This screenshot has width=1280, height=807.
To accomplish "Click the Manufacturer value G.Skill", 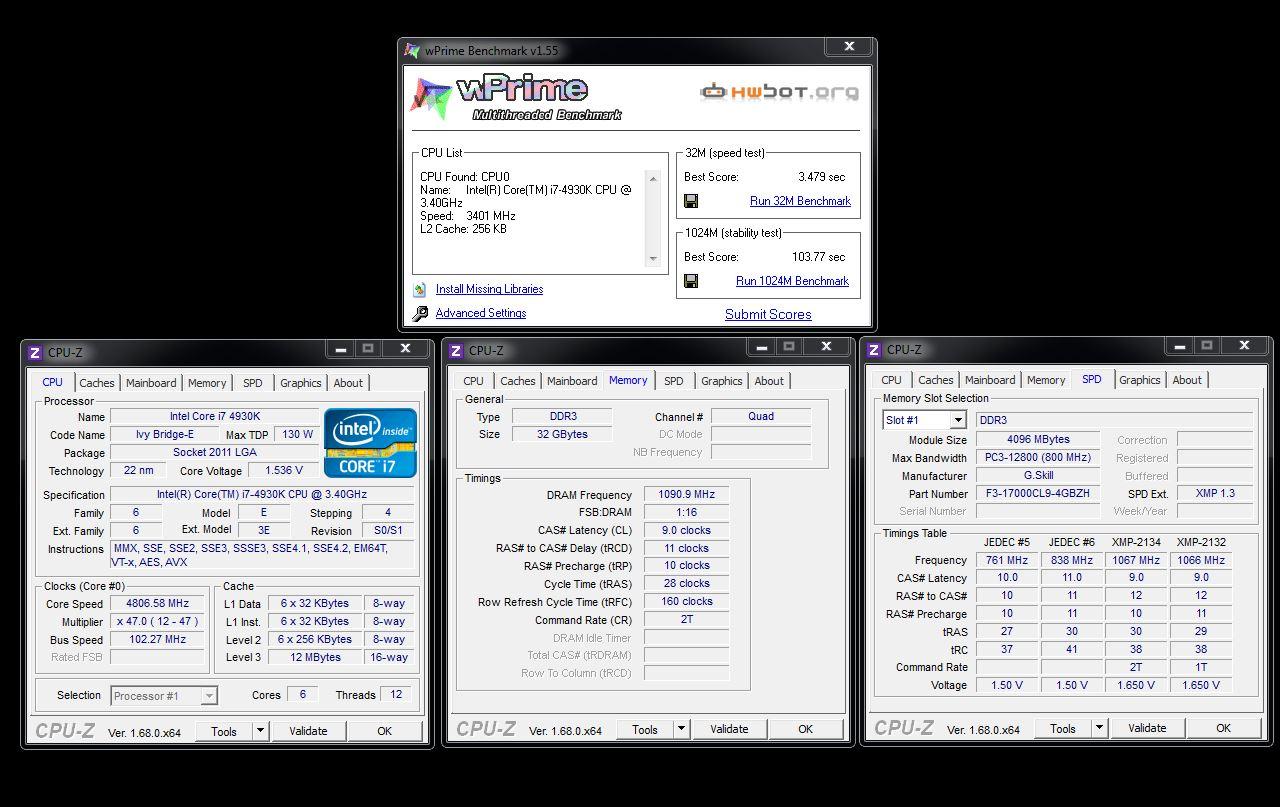I will pos(1038,476).
